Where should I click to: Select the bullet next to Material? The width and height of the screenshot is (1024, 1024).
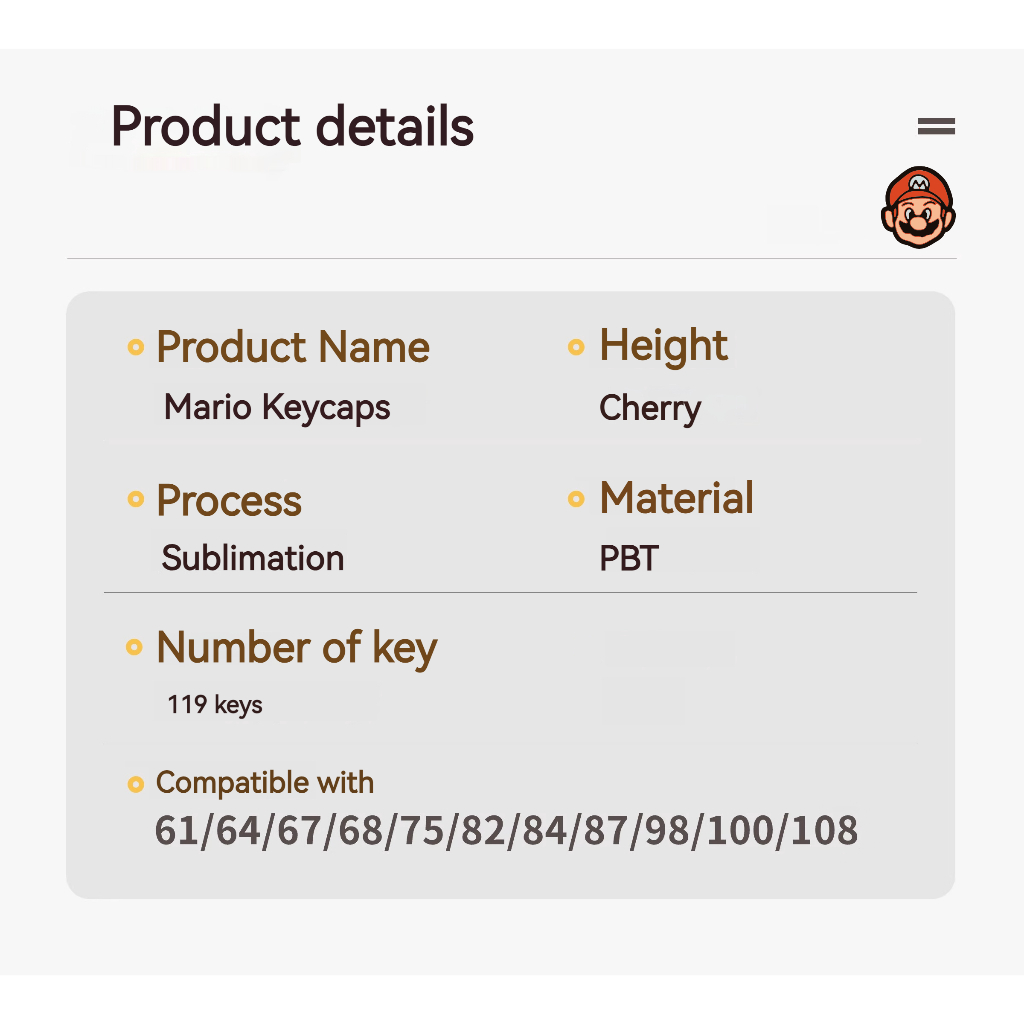point(576,498)
